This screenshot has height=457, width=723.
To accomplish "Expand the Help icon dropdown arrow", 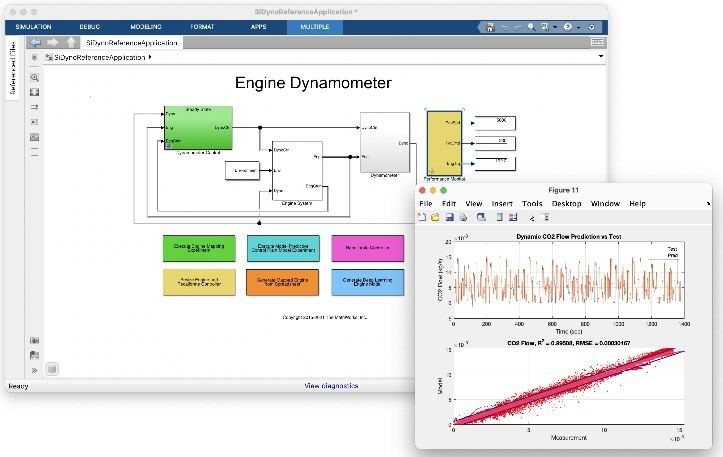I will pos(578,28).
